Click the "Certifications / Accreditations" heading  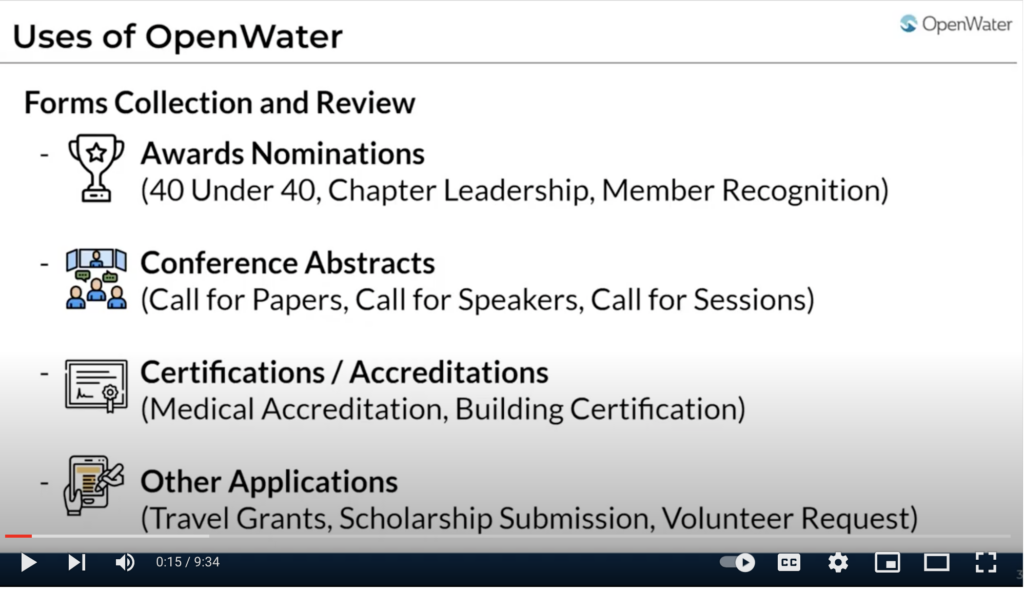[344, 372]
